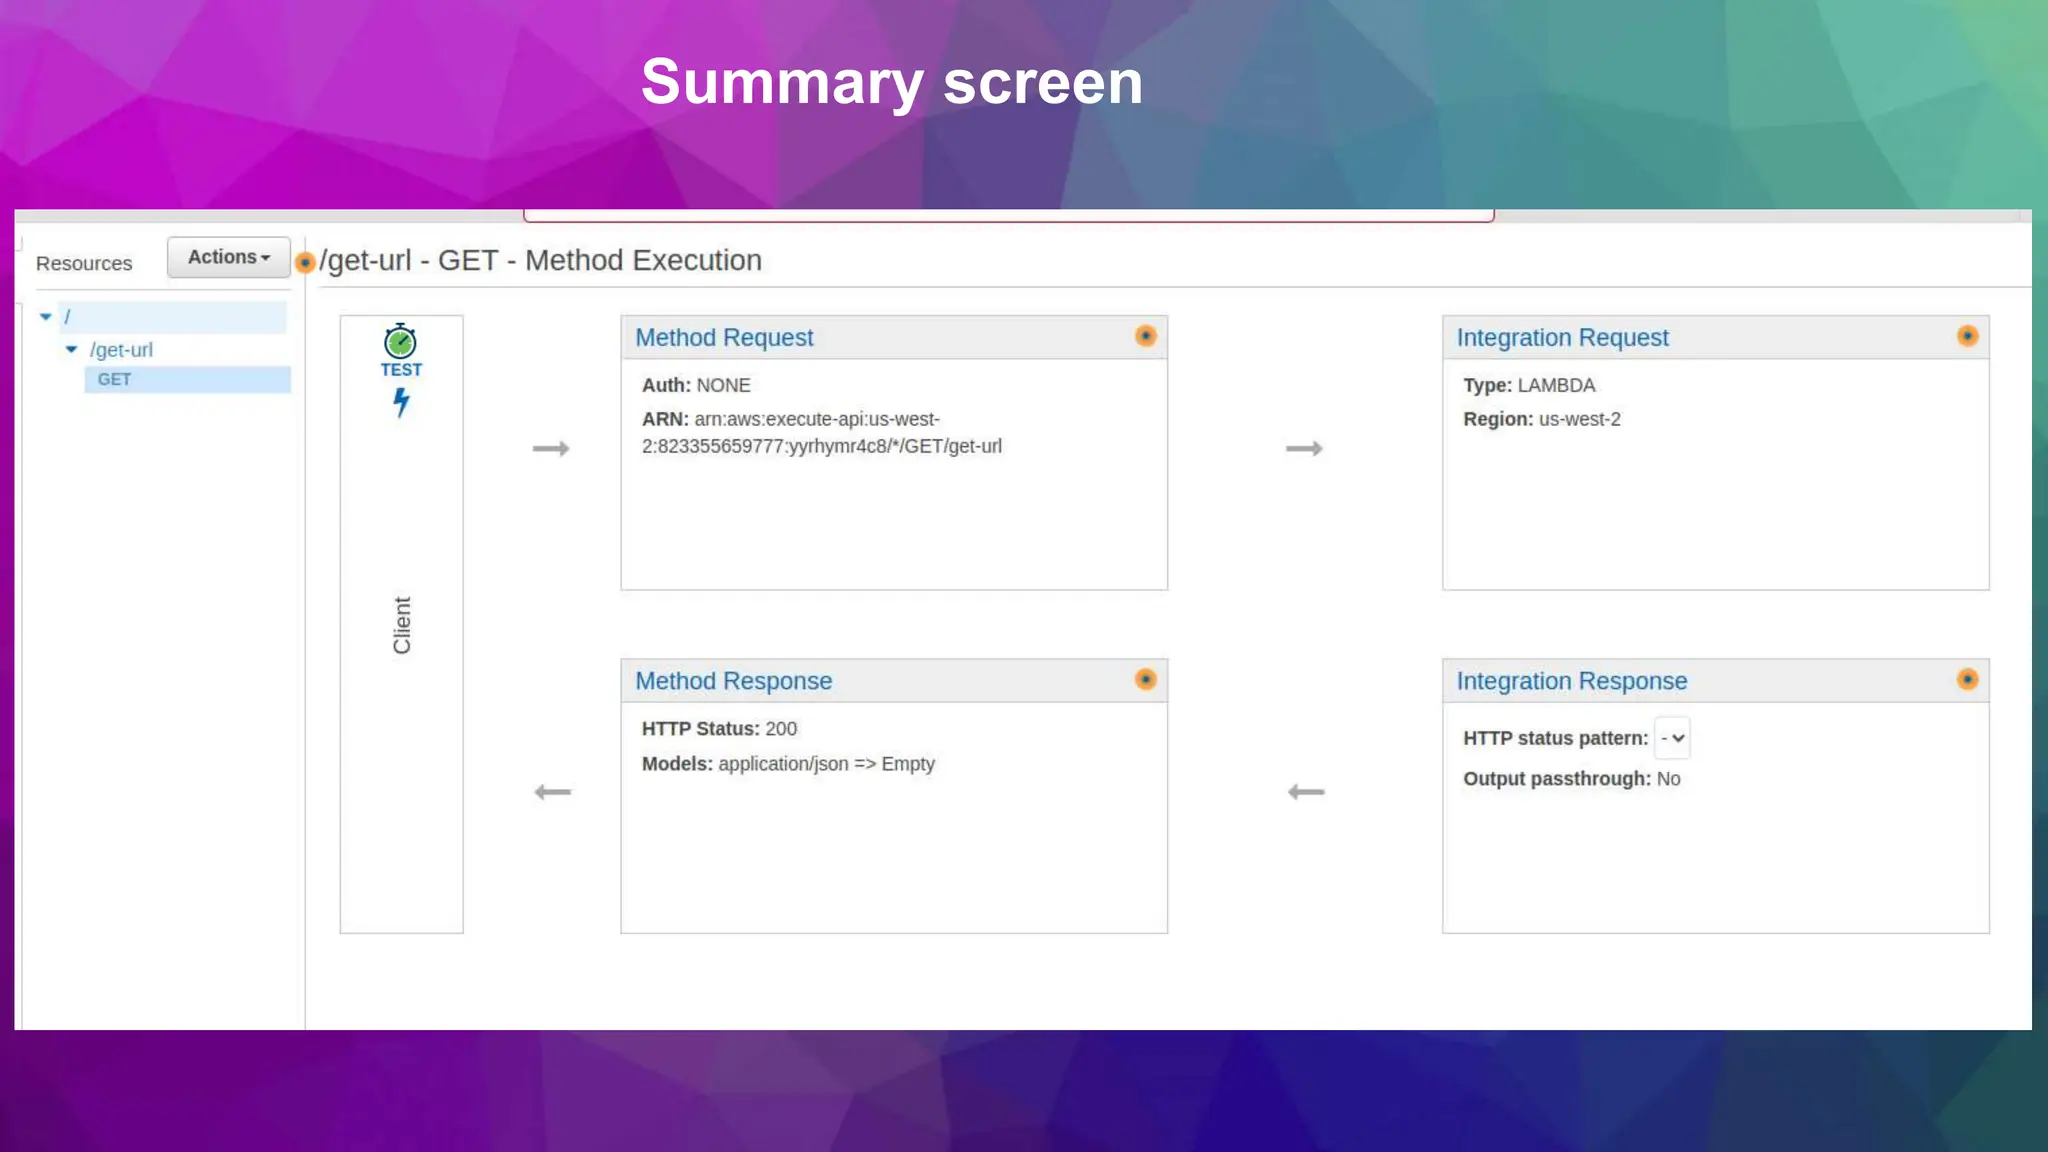Screen dimensions: 2048x1152
Task: Click the vertical Client label
Action: click(402, 625)
